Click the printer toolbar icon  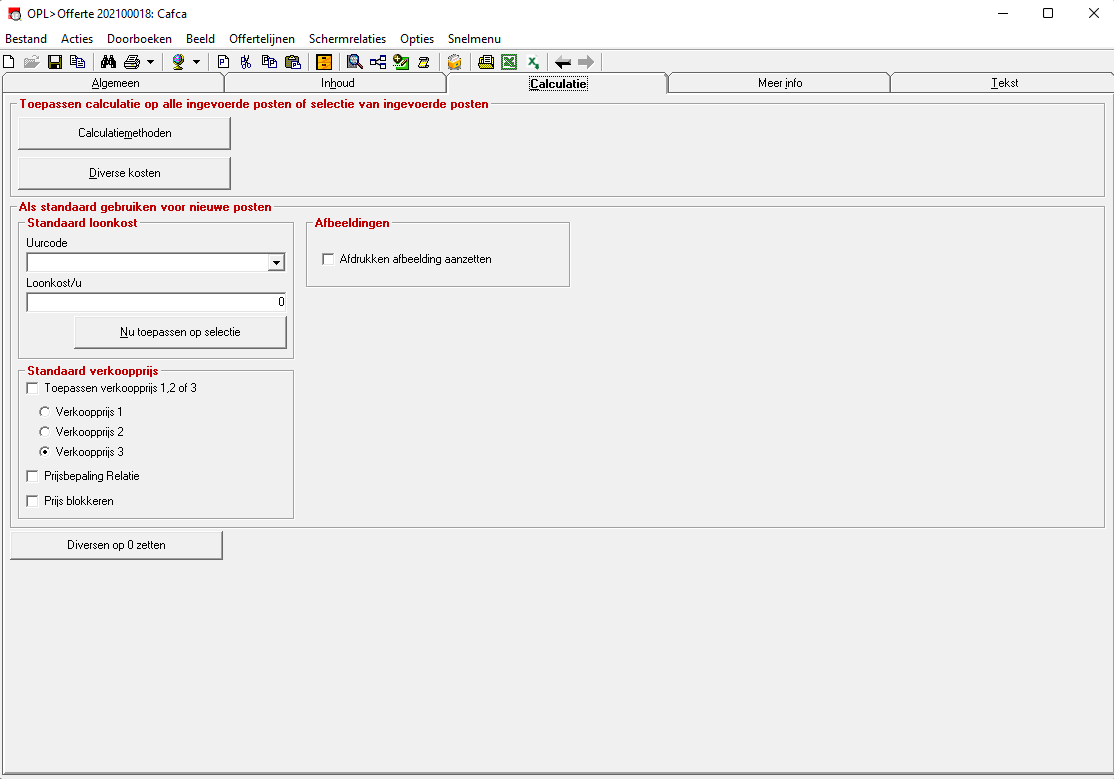[x=132, y=62]
